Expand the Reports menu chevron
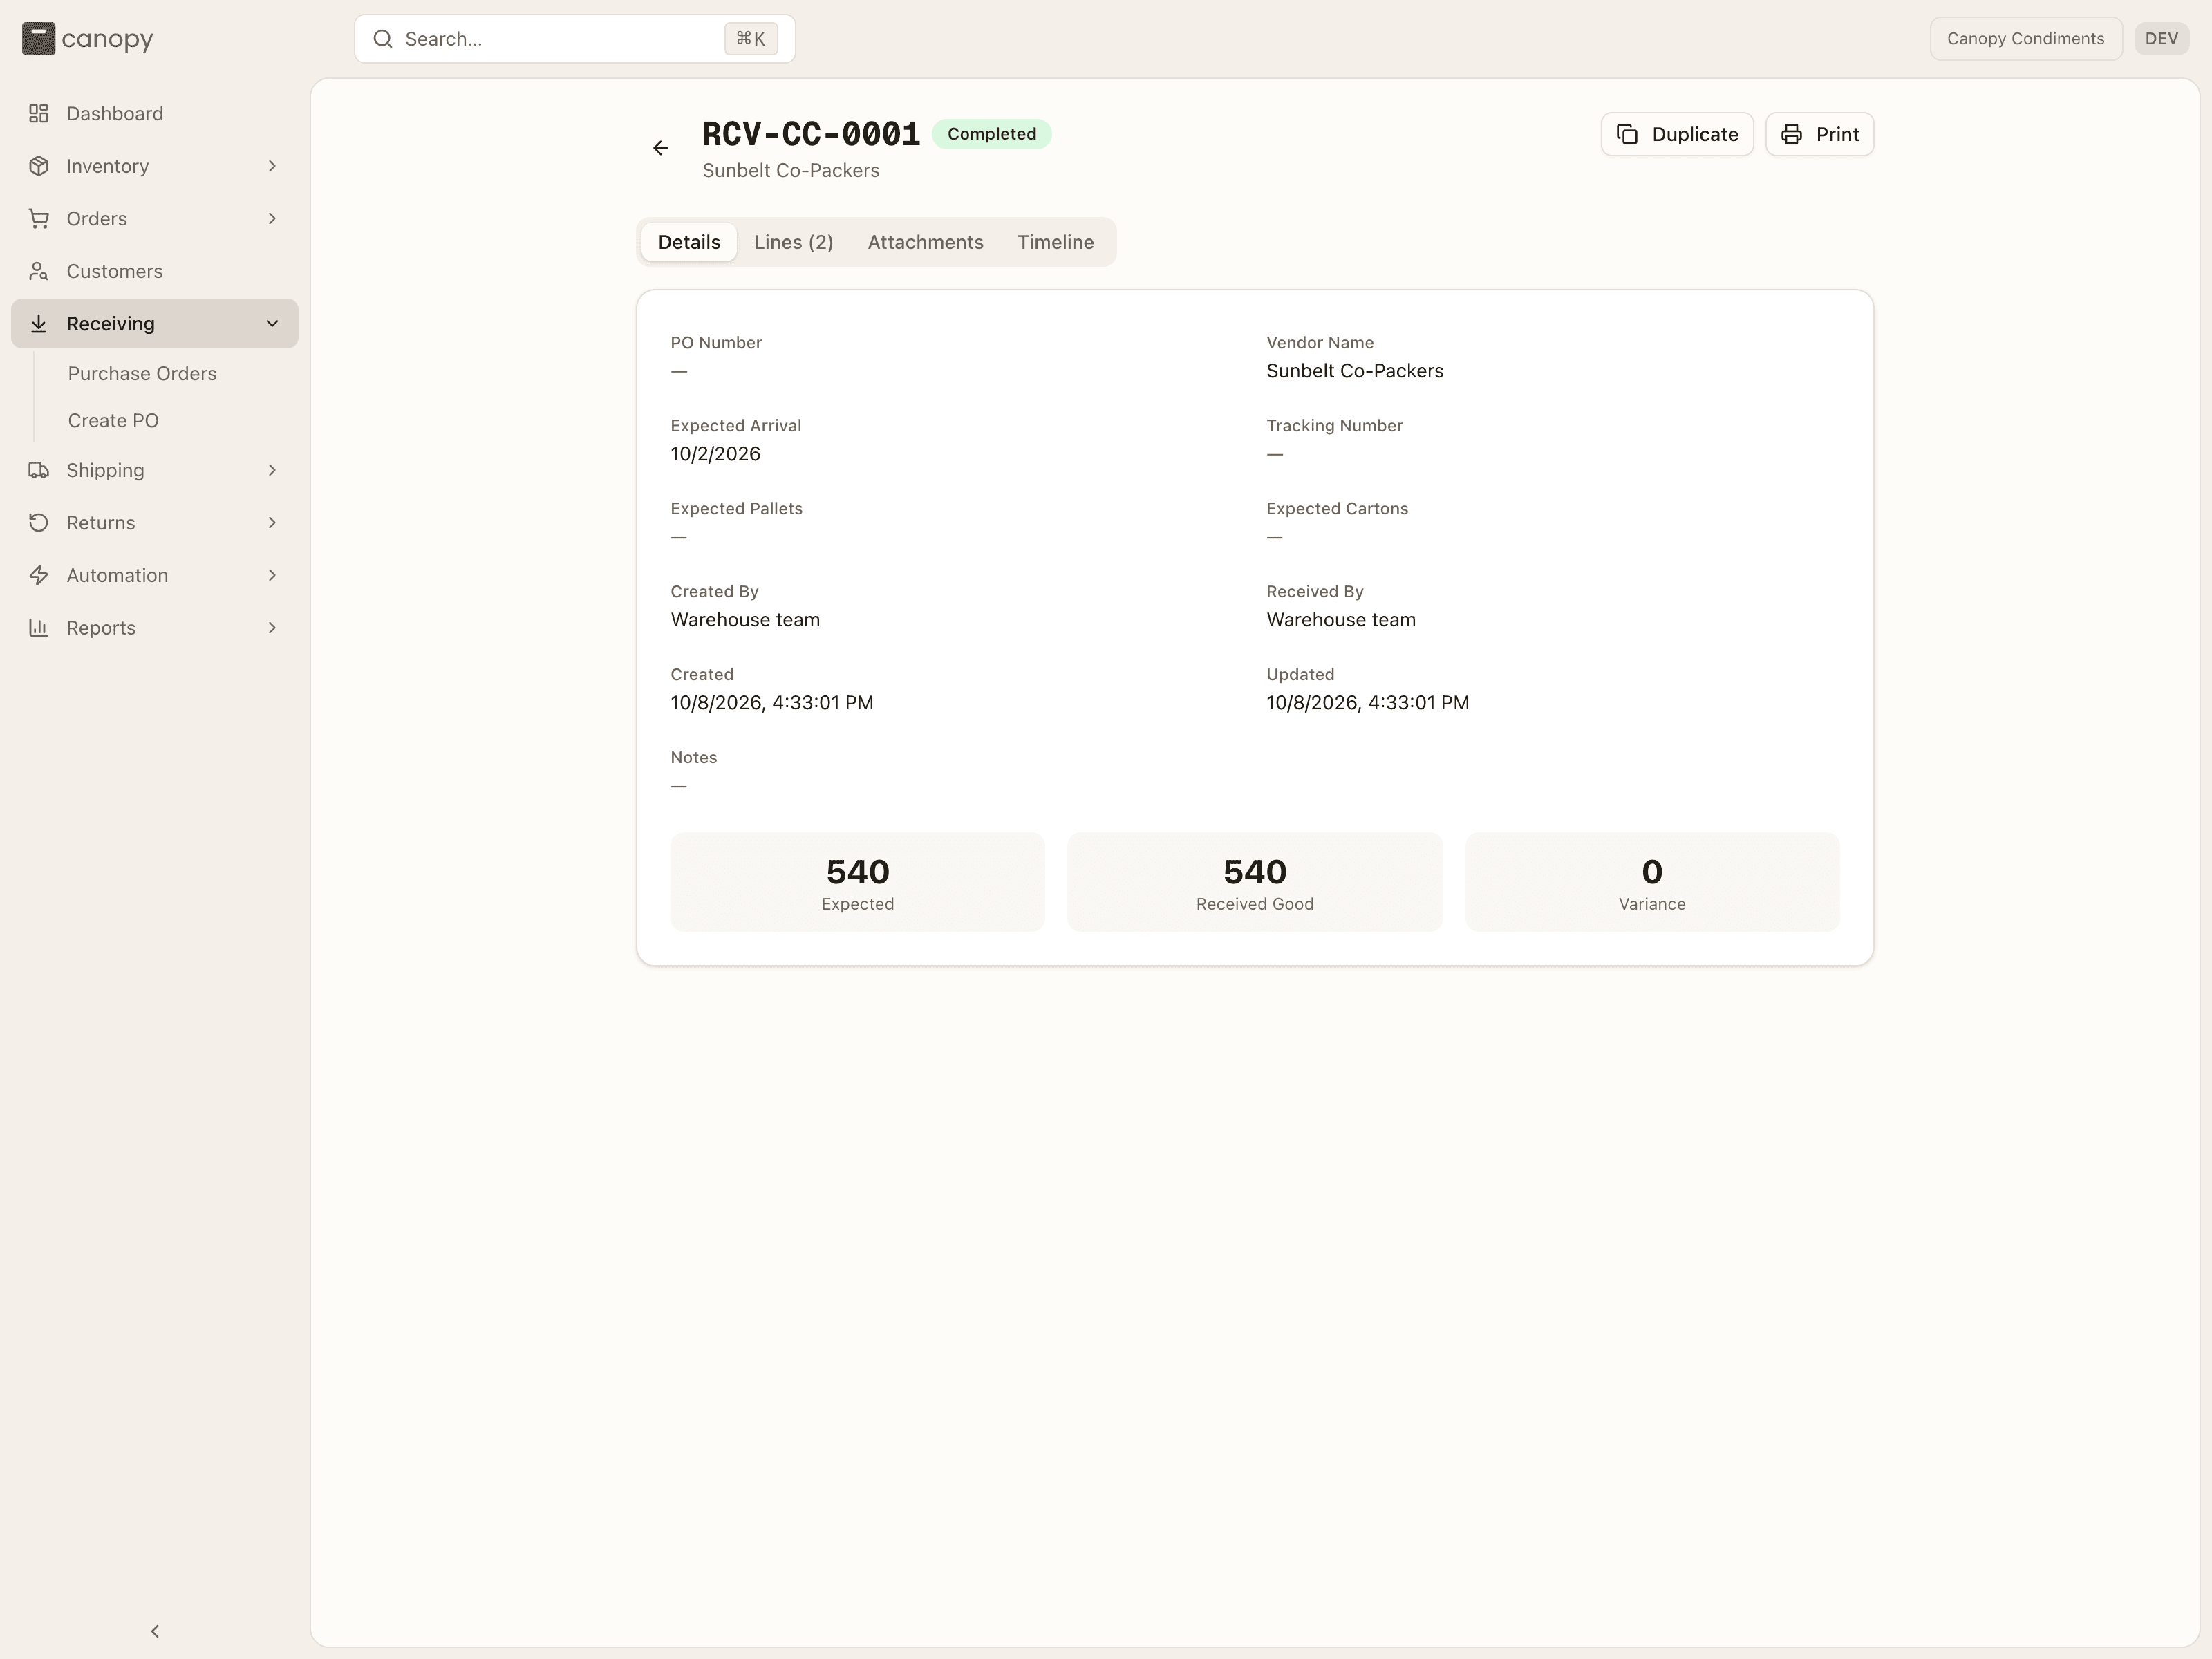 tap(272, 627)
